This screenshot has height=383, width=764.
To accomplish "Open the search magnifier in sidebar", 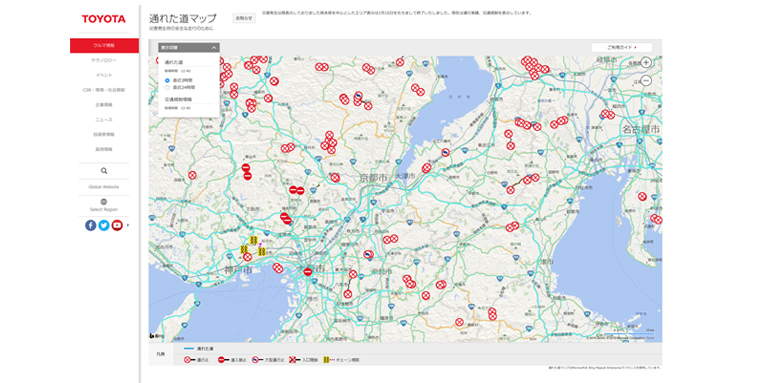I will coord(104,171).
